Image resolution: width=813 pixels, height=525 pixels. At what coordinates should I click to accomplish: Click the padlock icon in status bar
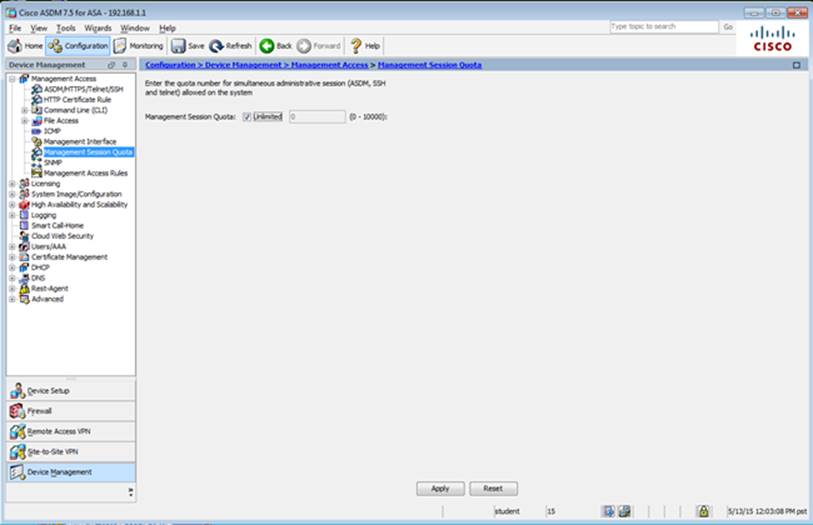click(703, 511)
